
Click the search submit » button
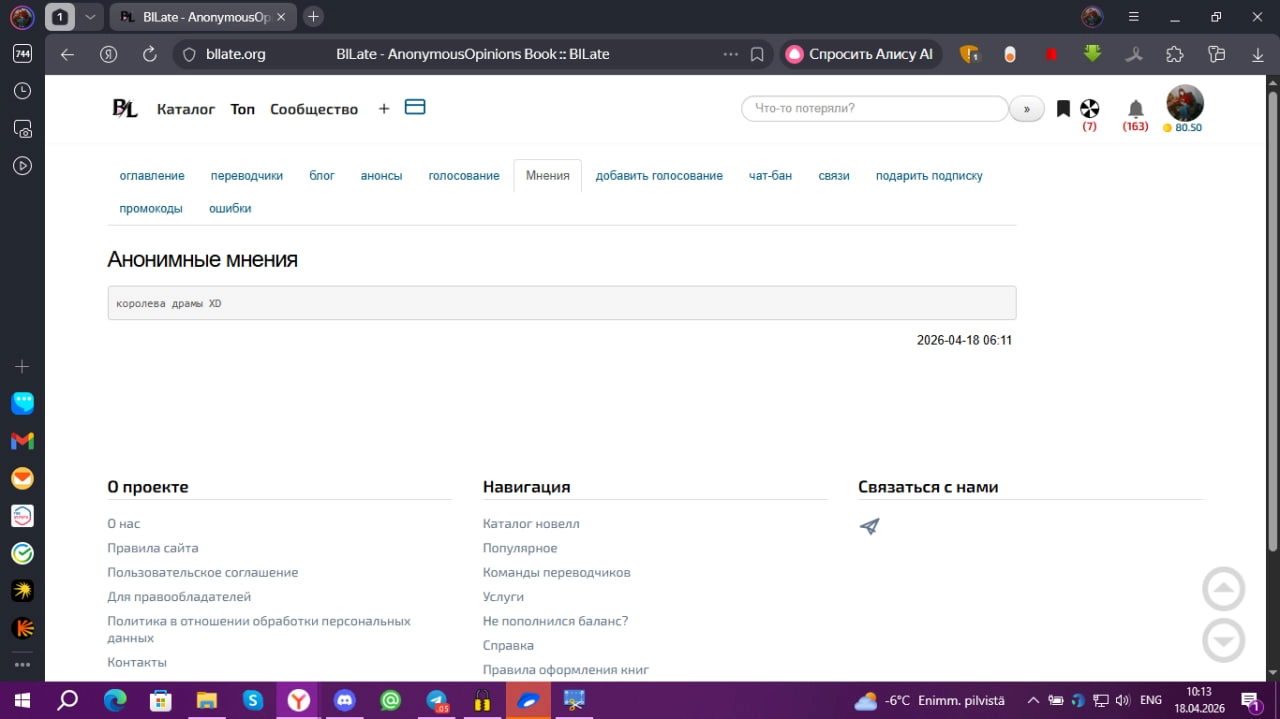(1027, 109)
